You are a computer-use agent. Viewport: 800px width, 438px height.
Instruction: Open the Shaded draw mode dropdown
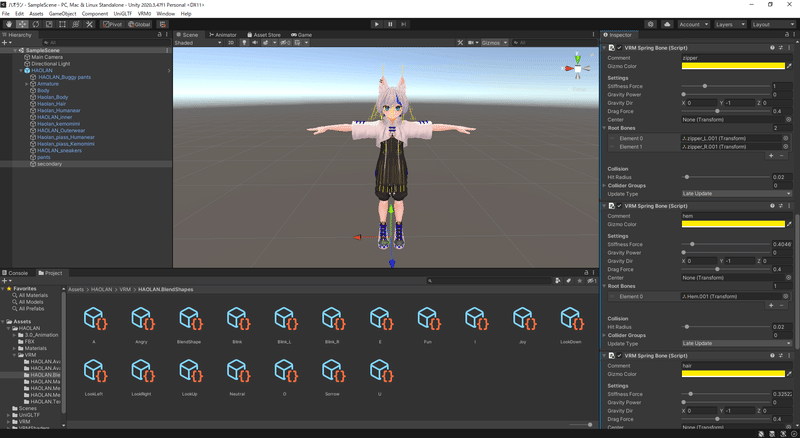click(198, 43)
